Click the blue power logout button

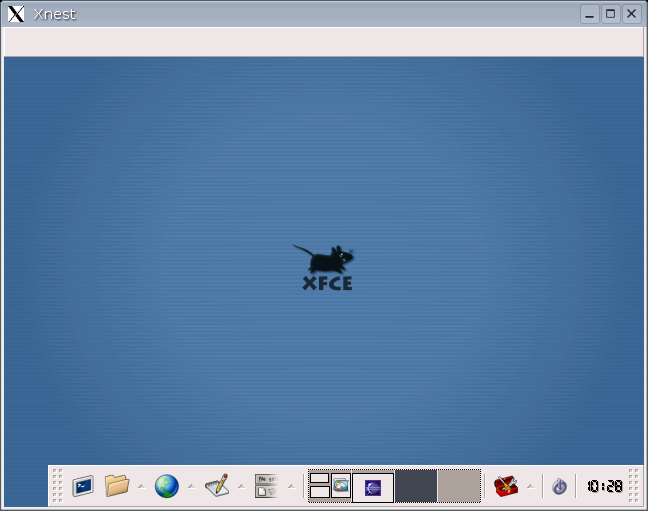559,486
